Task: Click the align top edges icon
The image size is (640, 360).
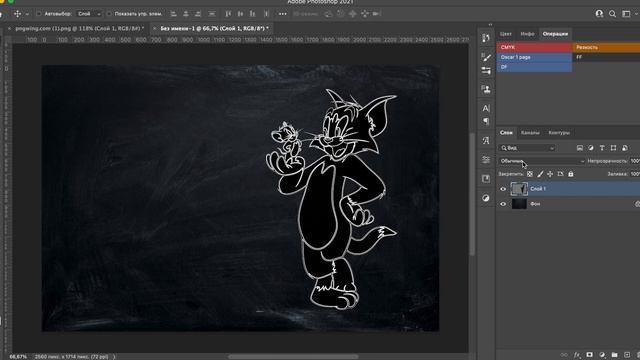Action: pyautogui.click(x=228, y=14)
